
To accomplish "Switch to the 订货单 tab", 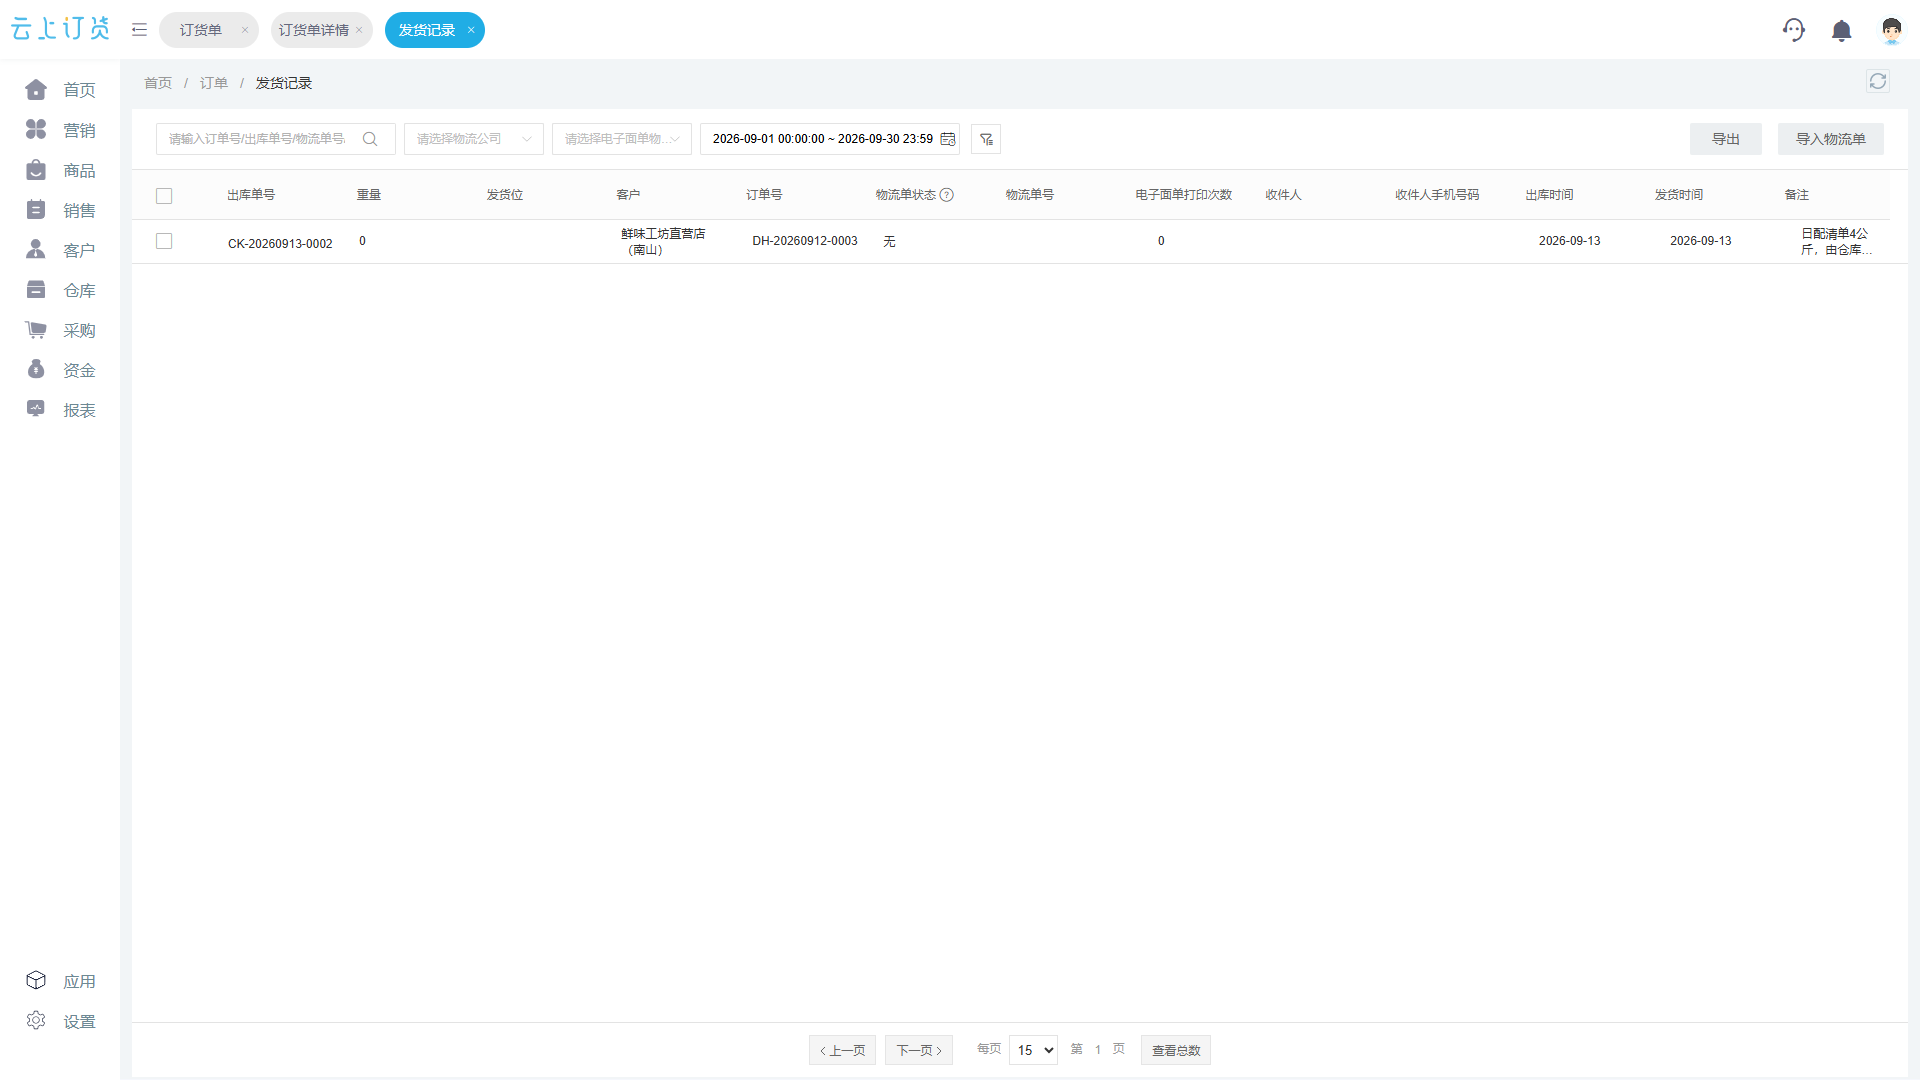I will click(201, 30).
